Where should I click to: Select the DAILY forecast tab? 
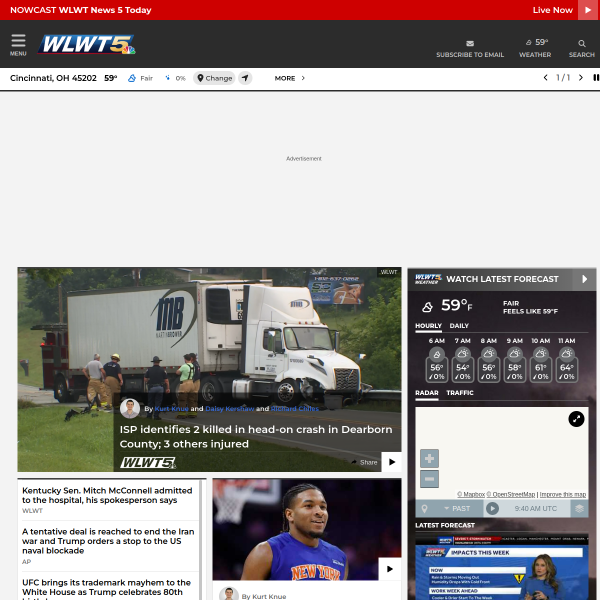(459, 326)
